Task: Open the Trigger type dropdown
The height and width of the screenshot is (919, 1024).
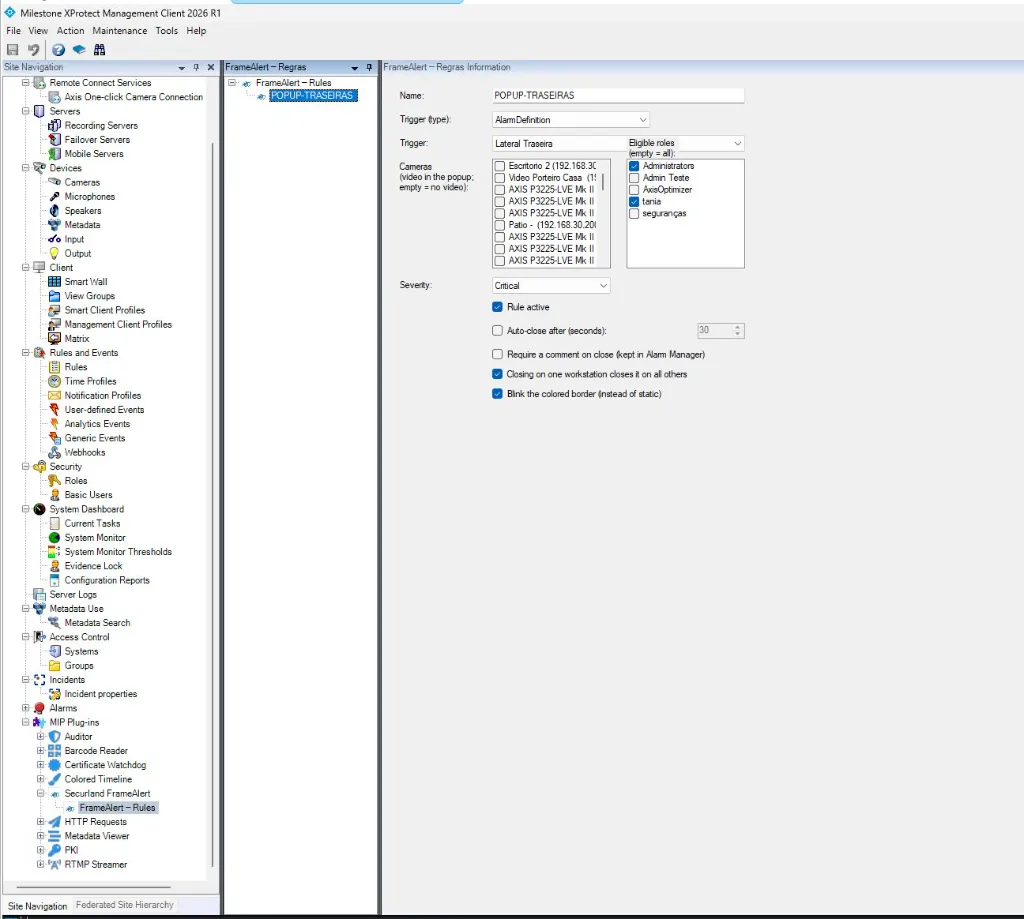Action: pyautogui.click(x=571, y=120)
